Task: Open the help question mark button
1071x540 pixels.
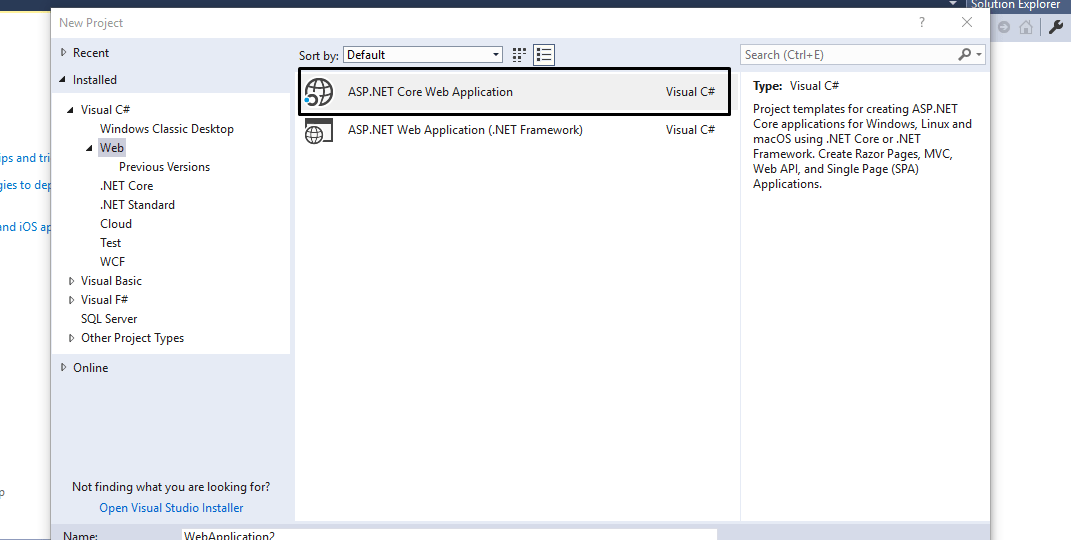Action: click(920, 22)
